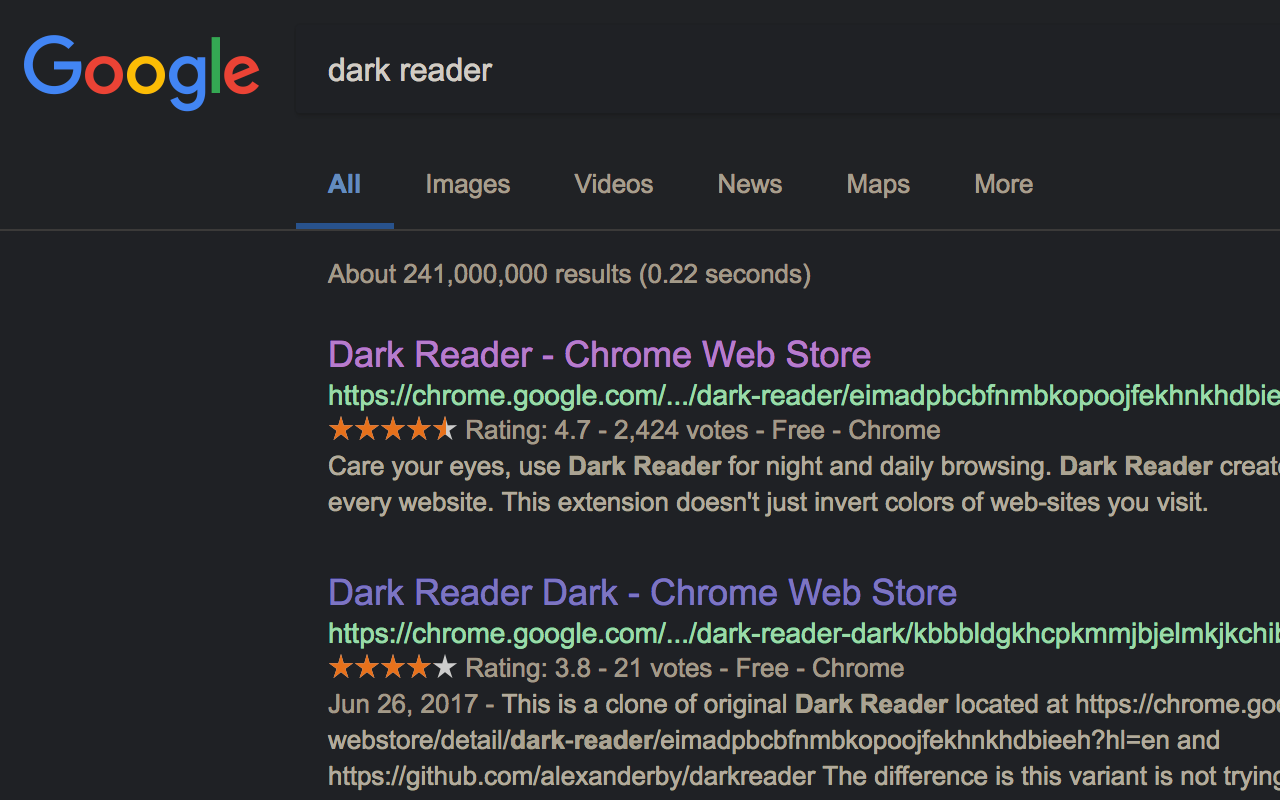Open the Dark Reader Chrome Web Store result

click(x=599, y=354)
